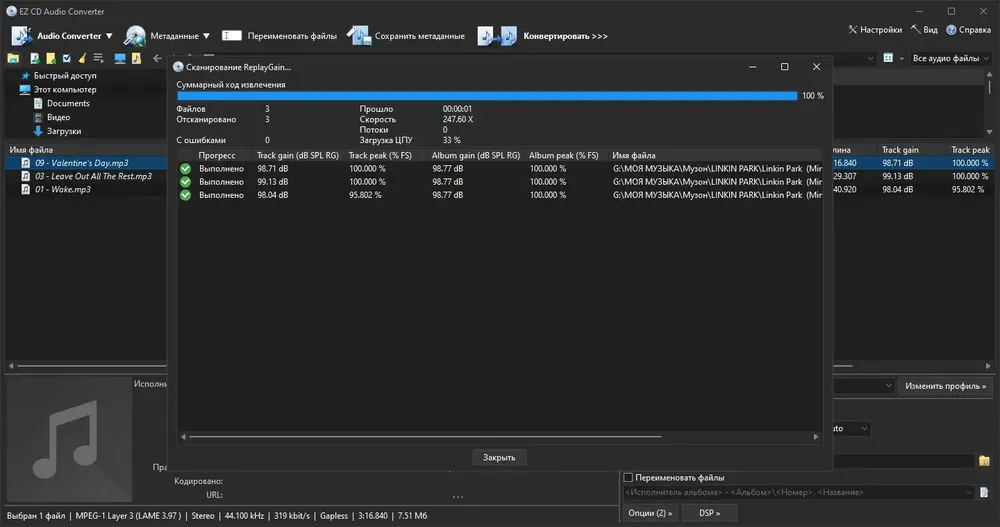
Task: Open the DSP » button
Action: coord(709,513)
